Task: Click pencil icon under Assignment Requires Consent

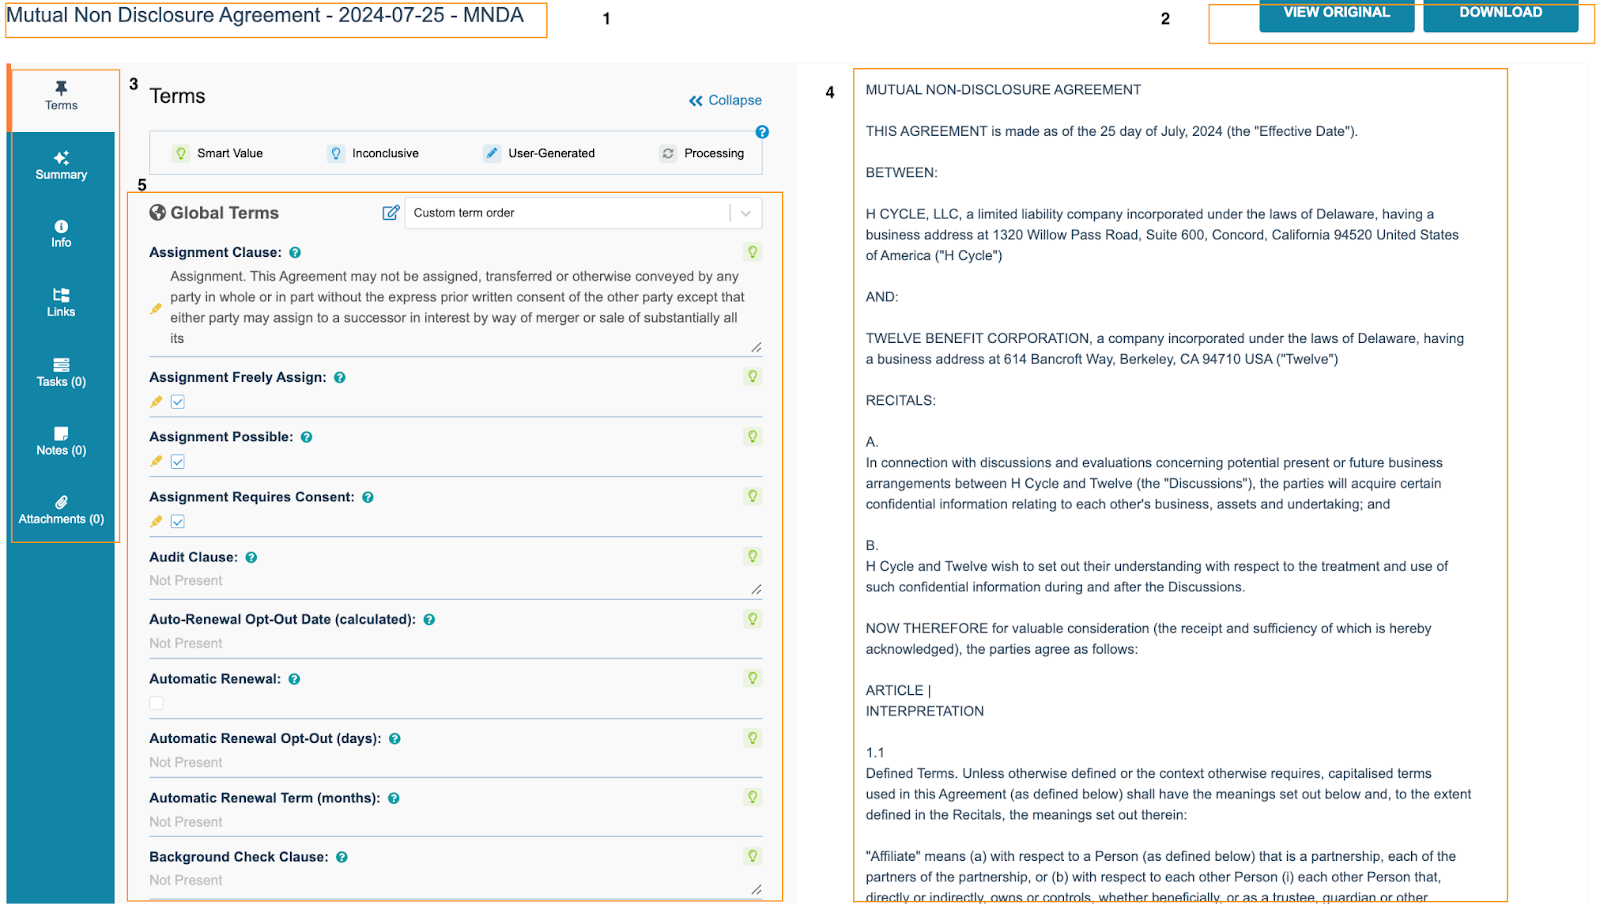Action: (156, 522)
